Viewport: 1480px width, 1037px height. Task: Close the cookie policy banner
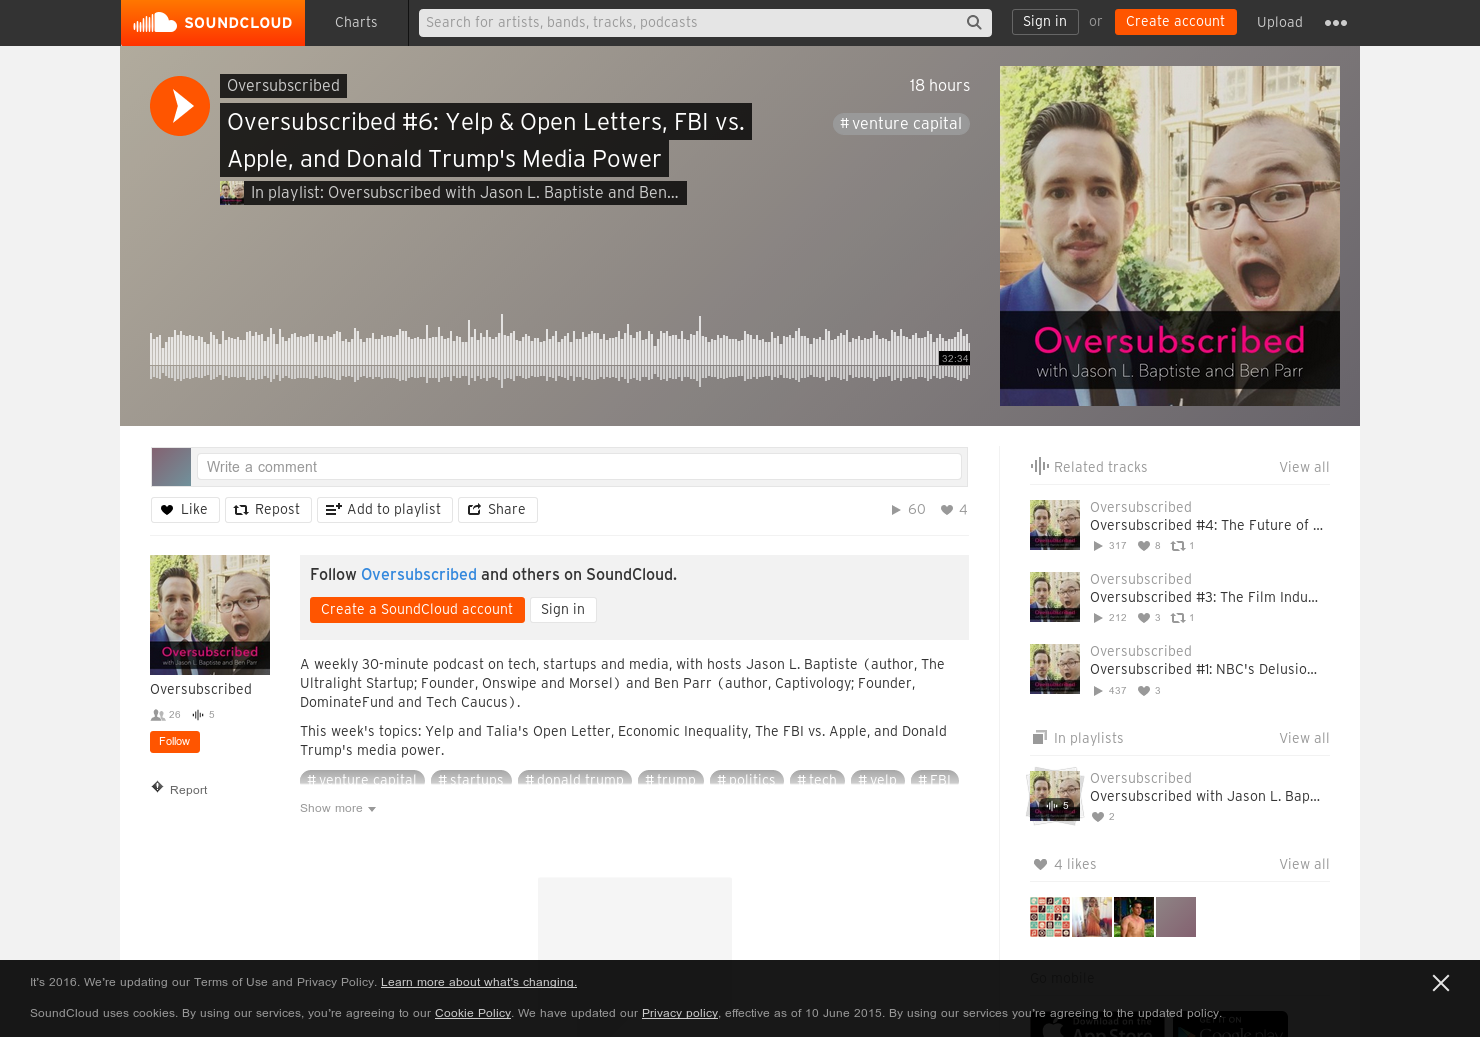1441,983
